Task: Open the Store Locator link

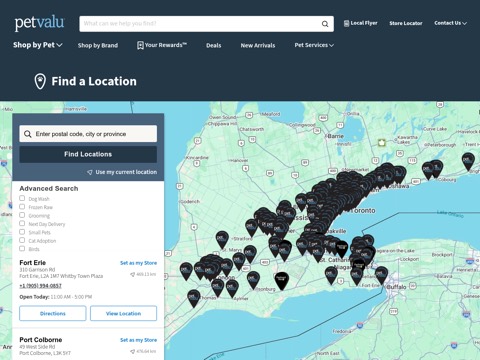Action: point(406,23)
